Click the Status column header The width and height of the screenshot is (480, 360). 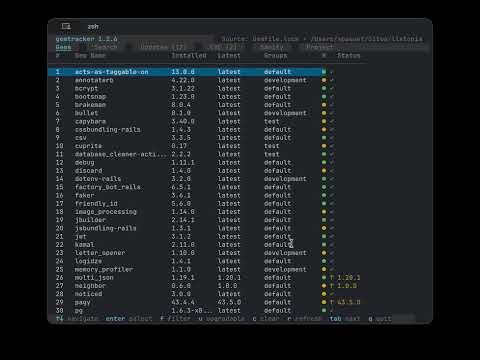point(349,55)
